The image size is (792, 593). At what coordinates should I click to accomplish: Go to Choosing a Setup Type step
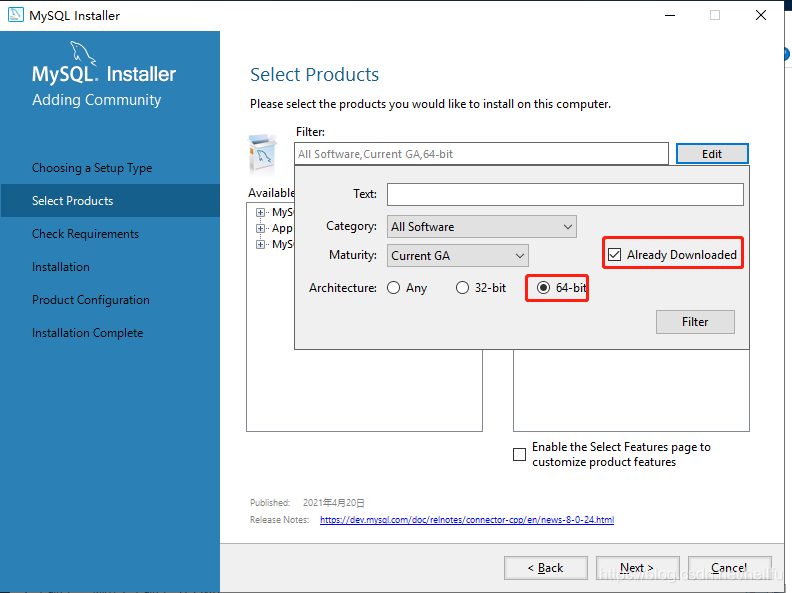click(92, 168)
